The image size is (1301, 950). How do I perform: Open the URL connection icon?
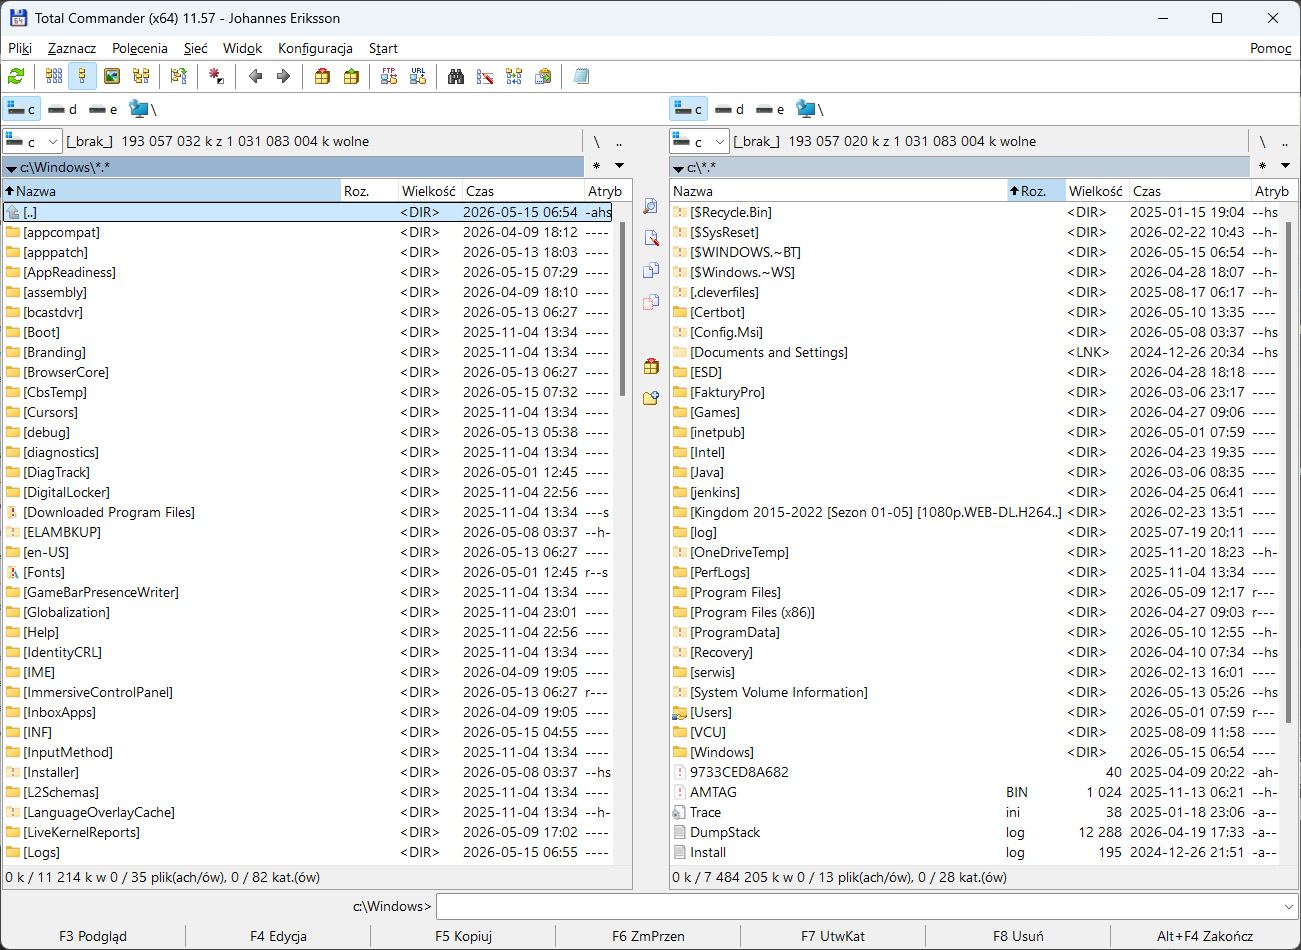tap(418, 76)
